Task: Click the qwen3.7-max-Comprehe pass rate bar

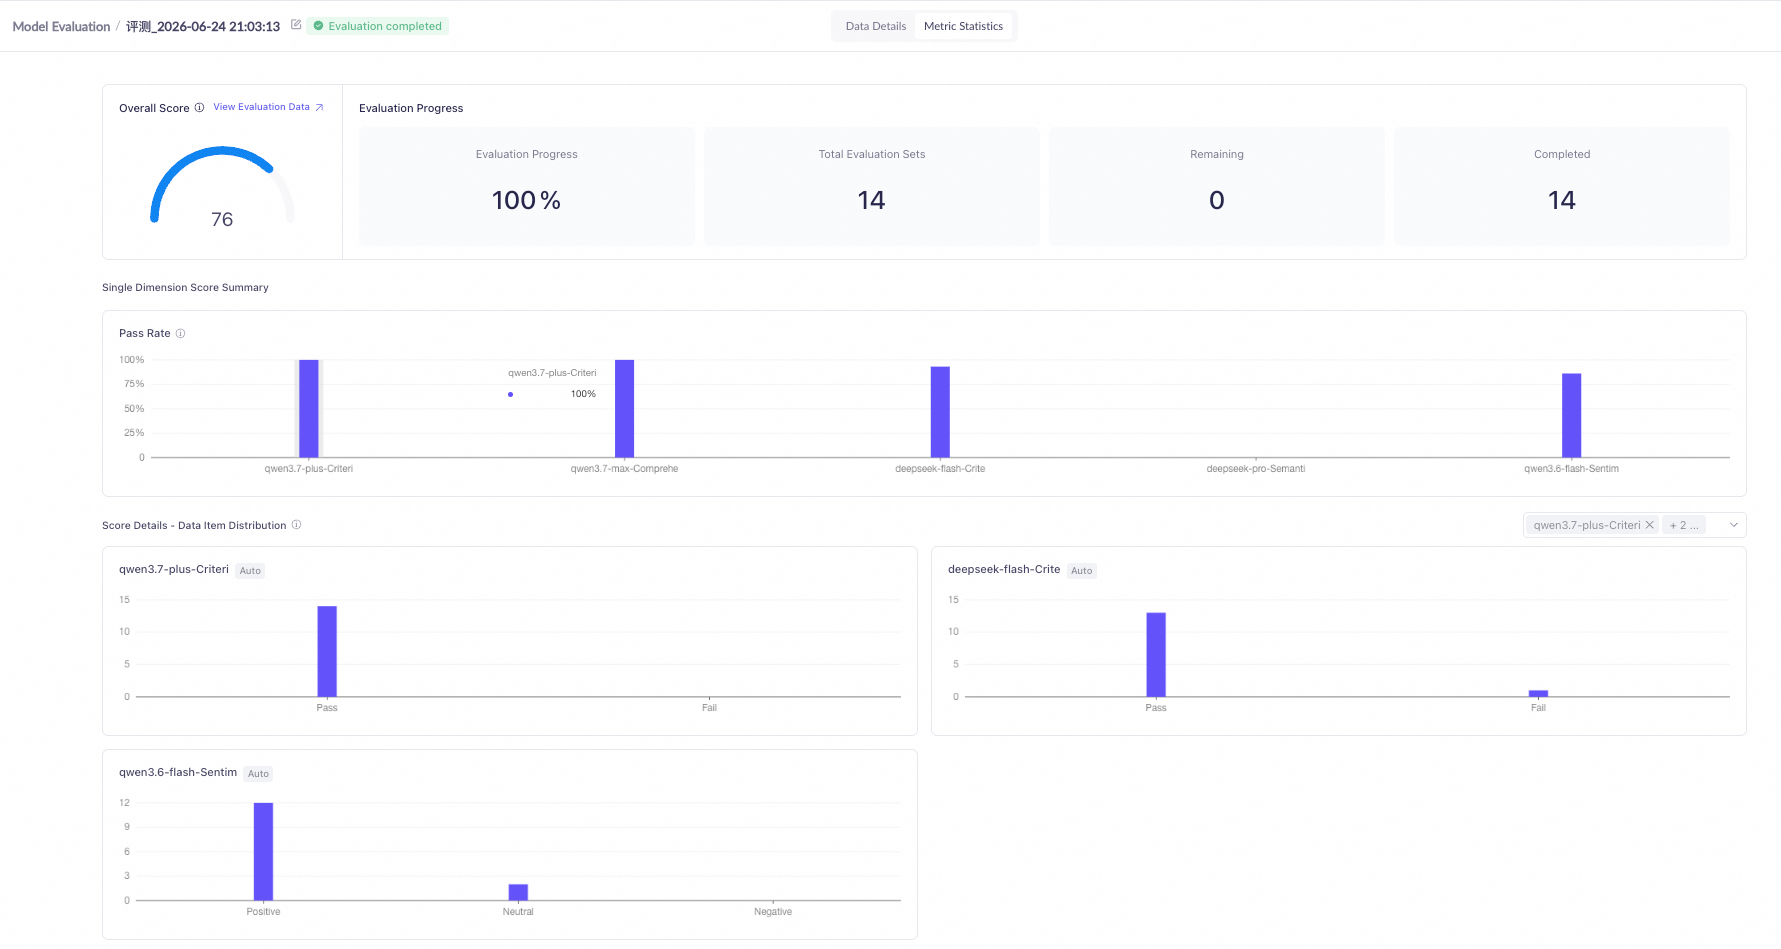Action: coord(624,408)
